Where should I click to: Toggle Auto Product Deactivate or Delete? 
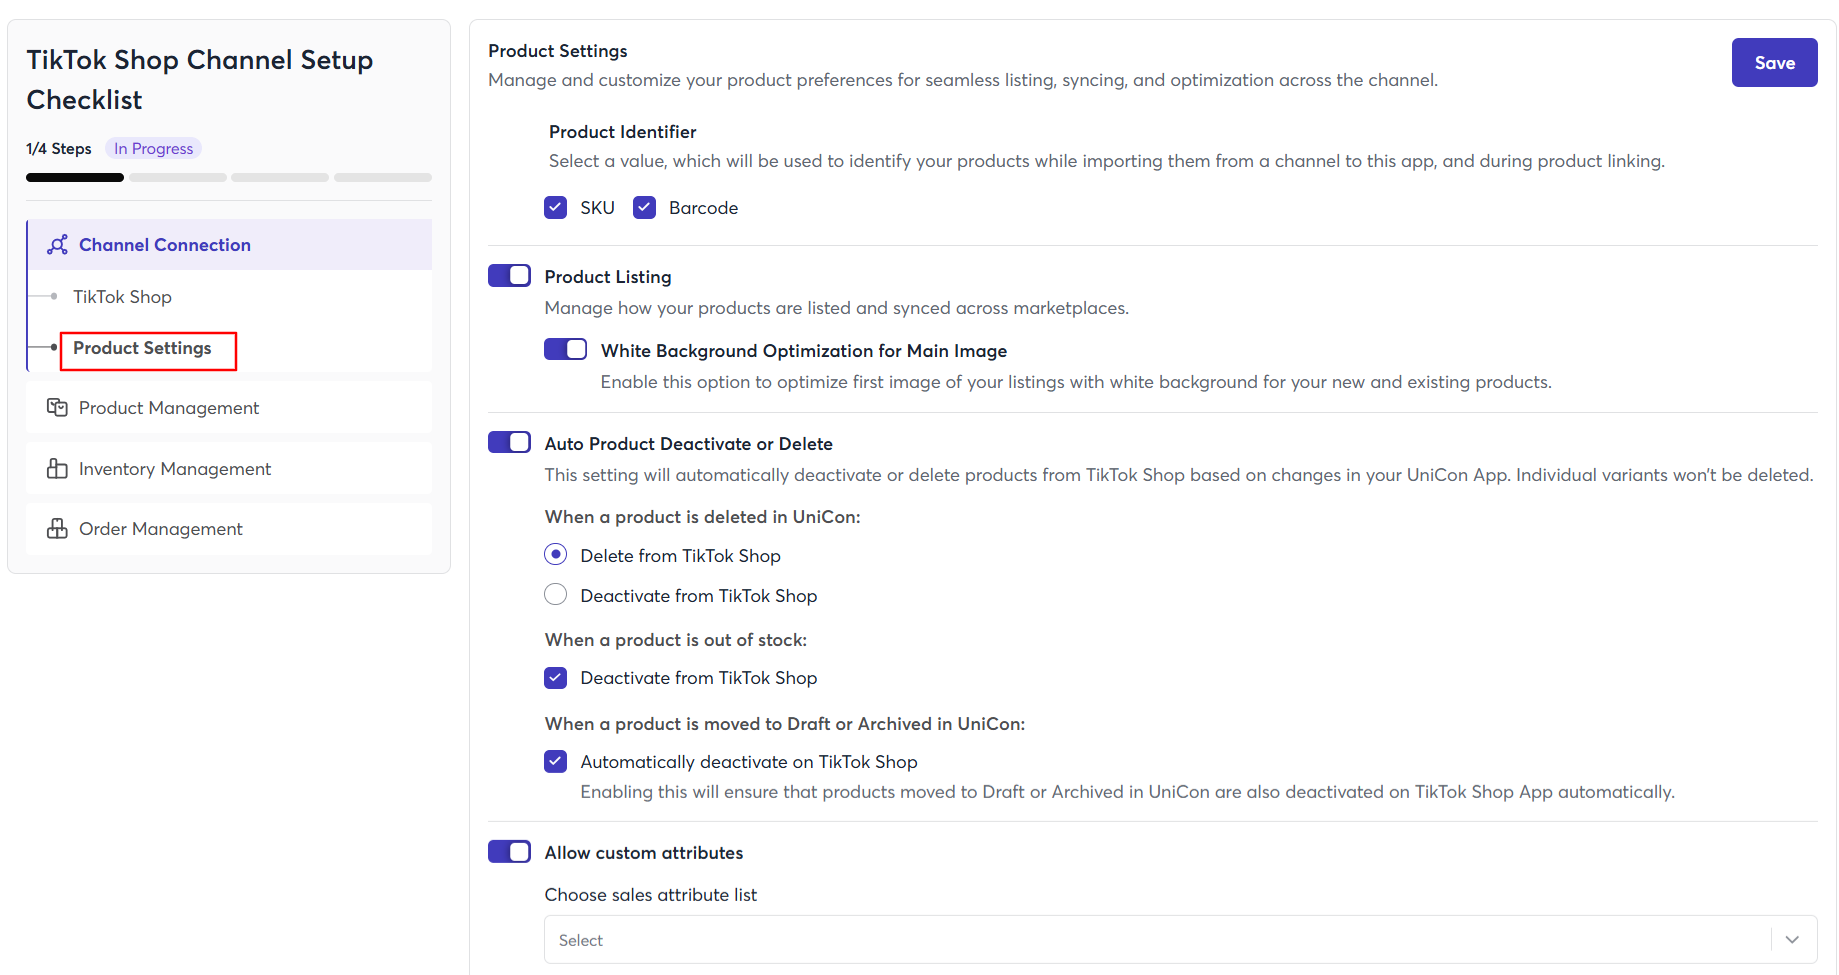coord(510,443)
